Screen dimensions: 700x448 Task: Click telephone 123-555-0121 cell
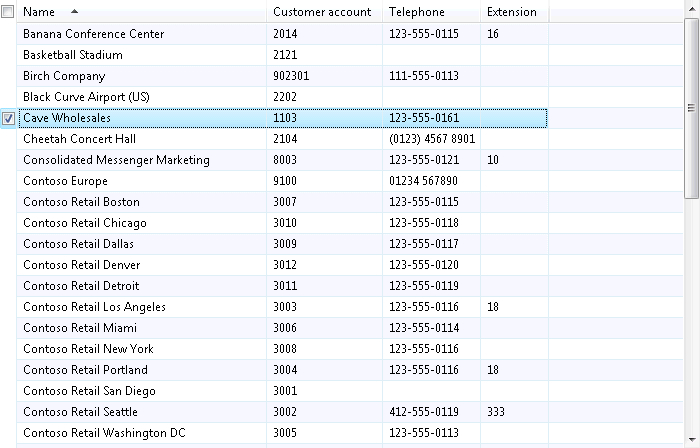432,160
